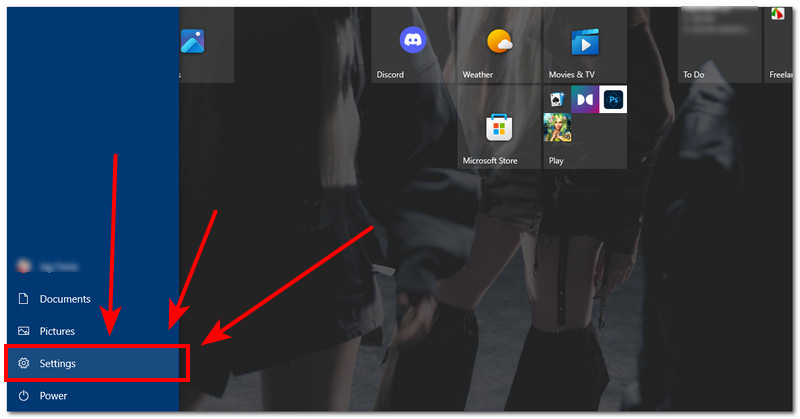Open the Freelancer tile at right edge
This screenshot has height=419, width=800.
[782, 44]
